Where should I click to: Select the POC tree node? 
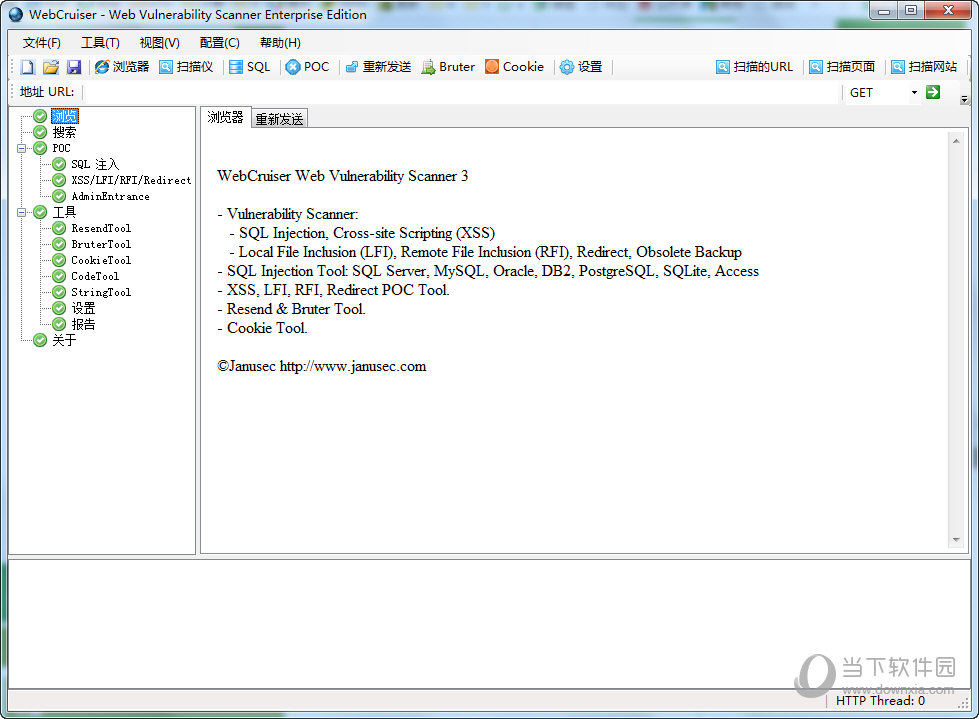61,149
